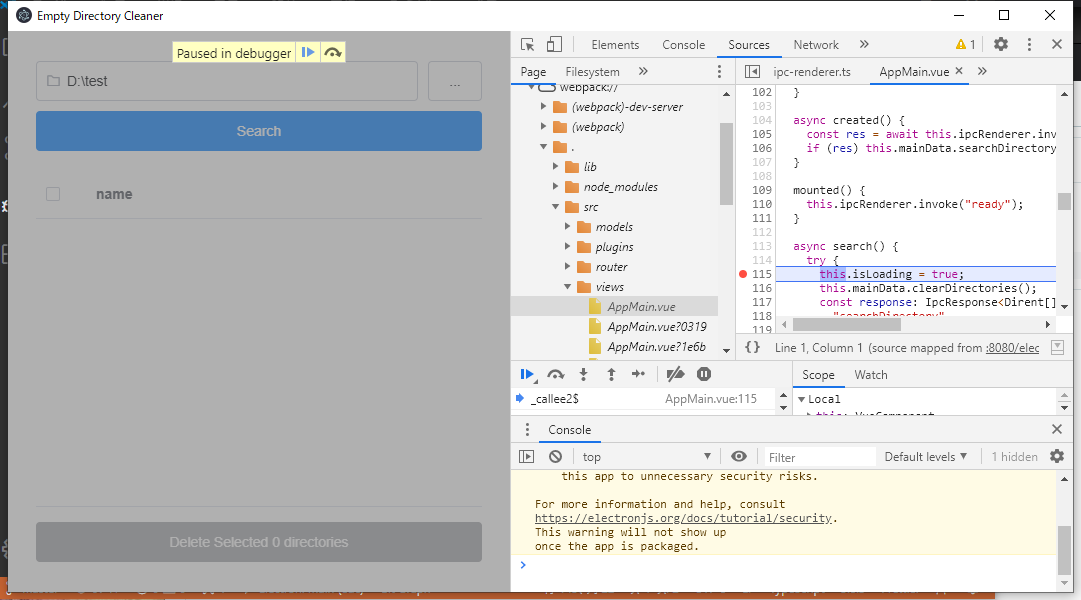Screen dimensions: 1081x600
Task: Show more DevTools tabs chevron
Action: tap(864, 44)
